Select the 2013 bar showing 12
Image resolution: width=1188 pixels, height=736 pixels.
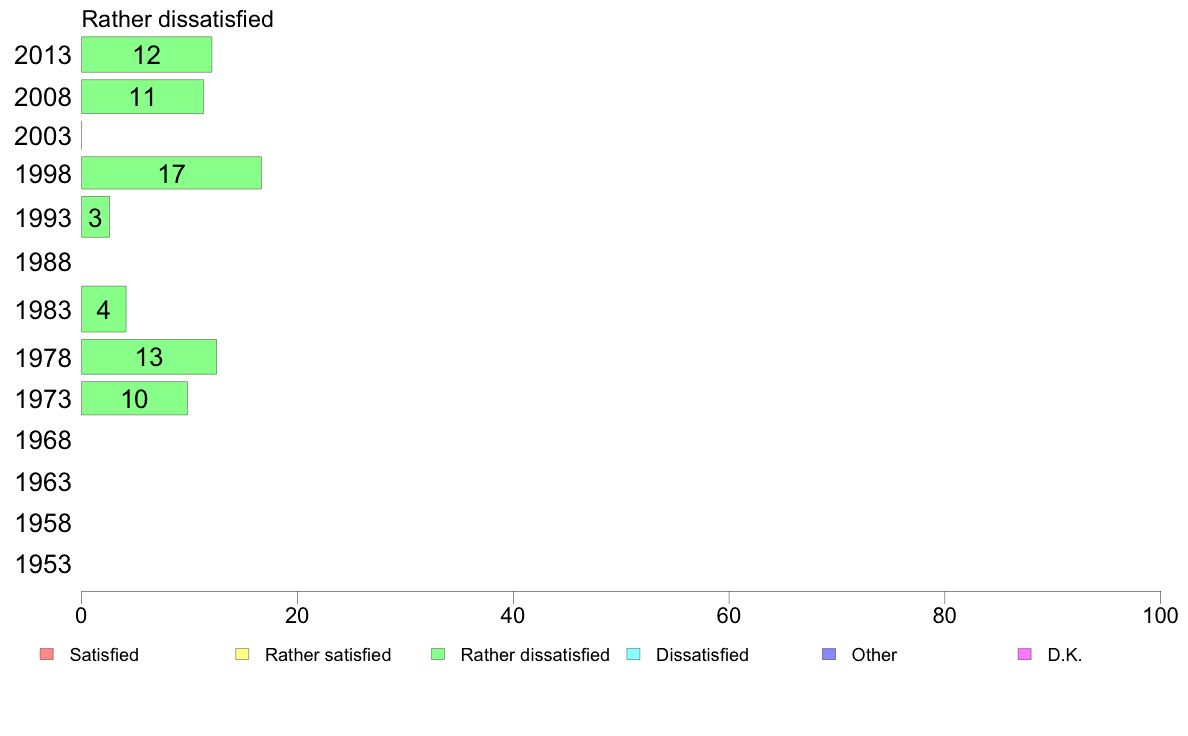(x=146, y=55)
